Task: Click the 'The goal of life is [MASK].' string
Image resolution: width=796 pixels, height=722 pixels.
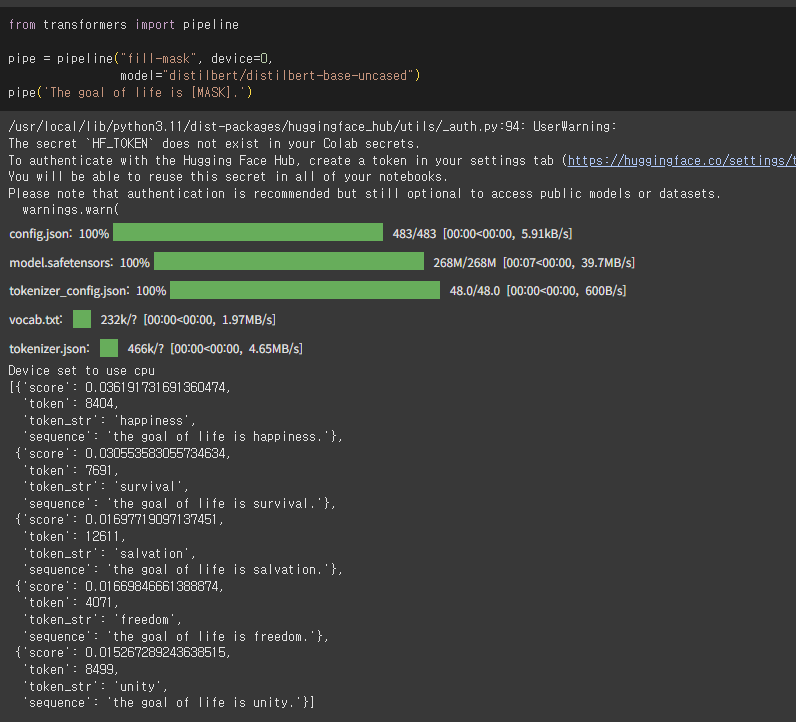Action: (145, 92)
